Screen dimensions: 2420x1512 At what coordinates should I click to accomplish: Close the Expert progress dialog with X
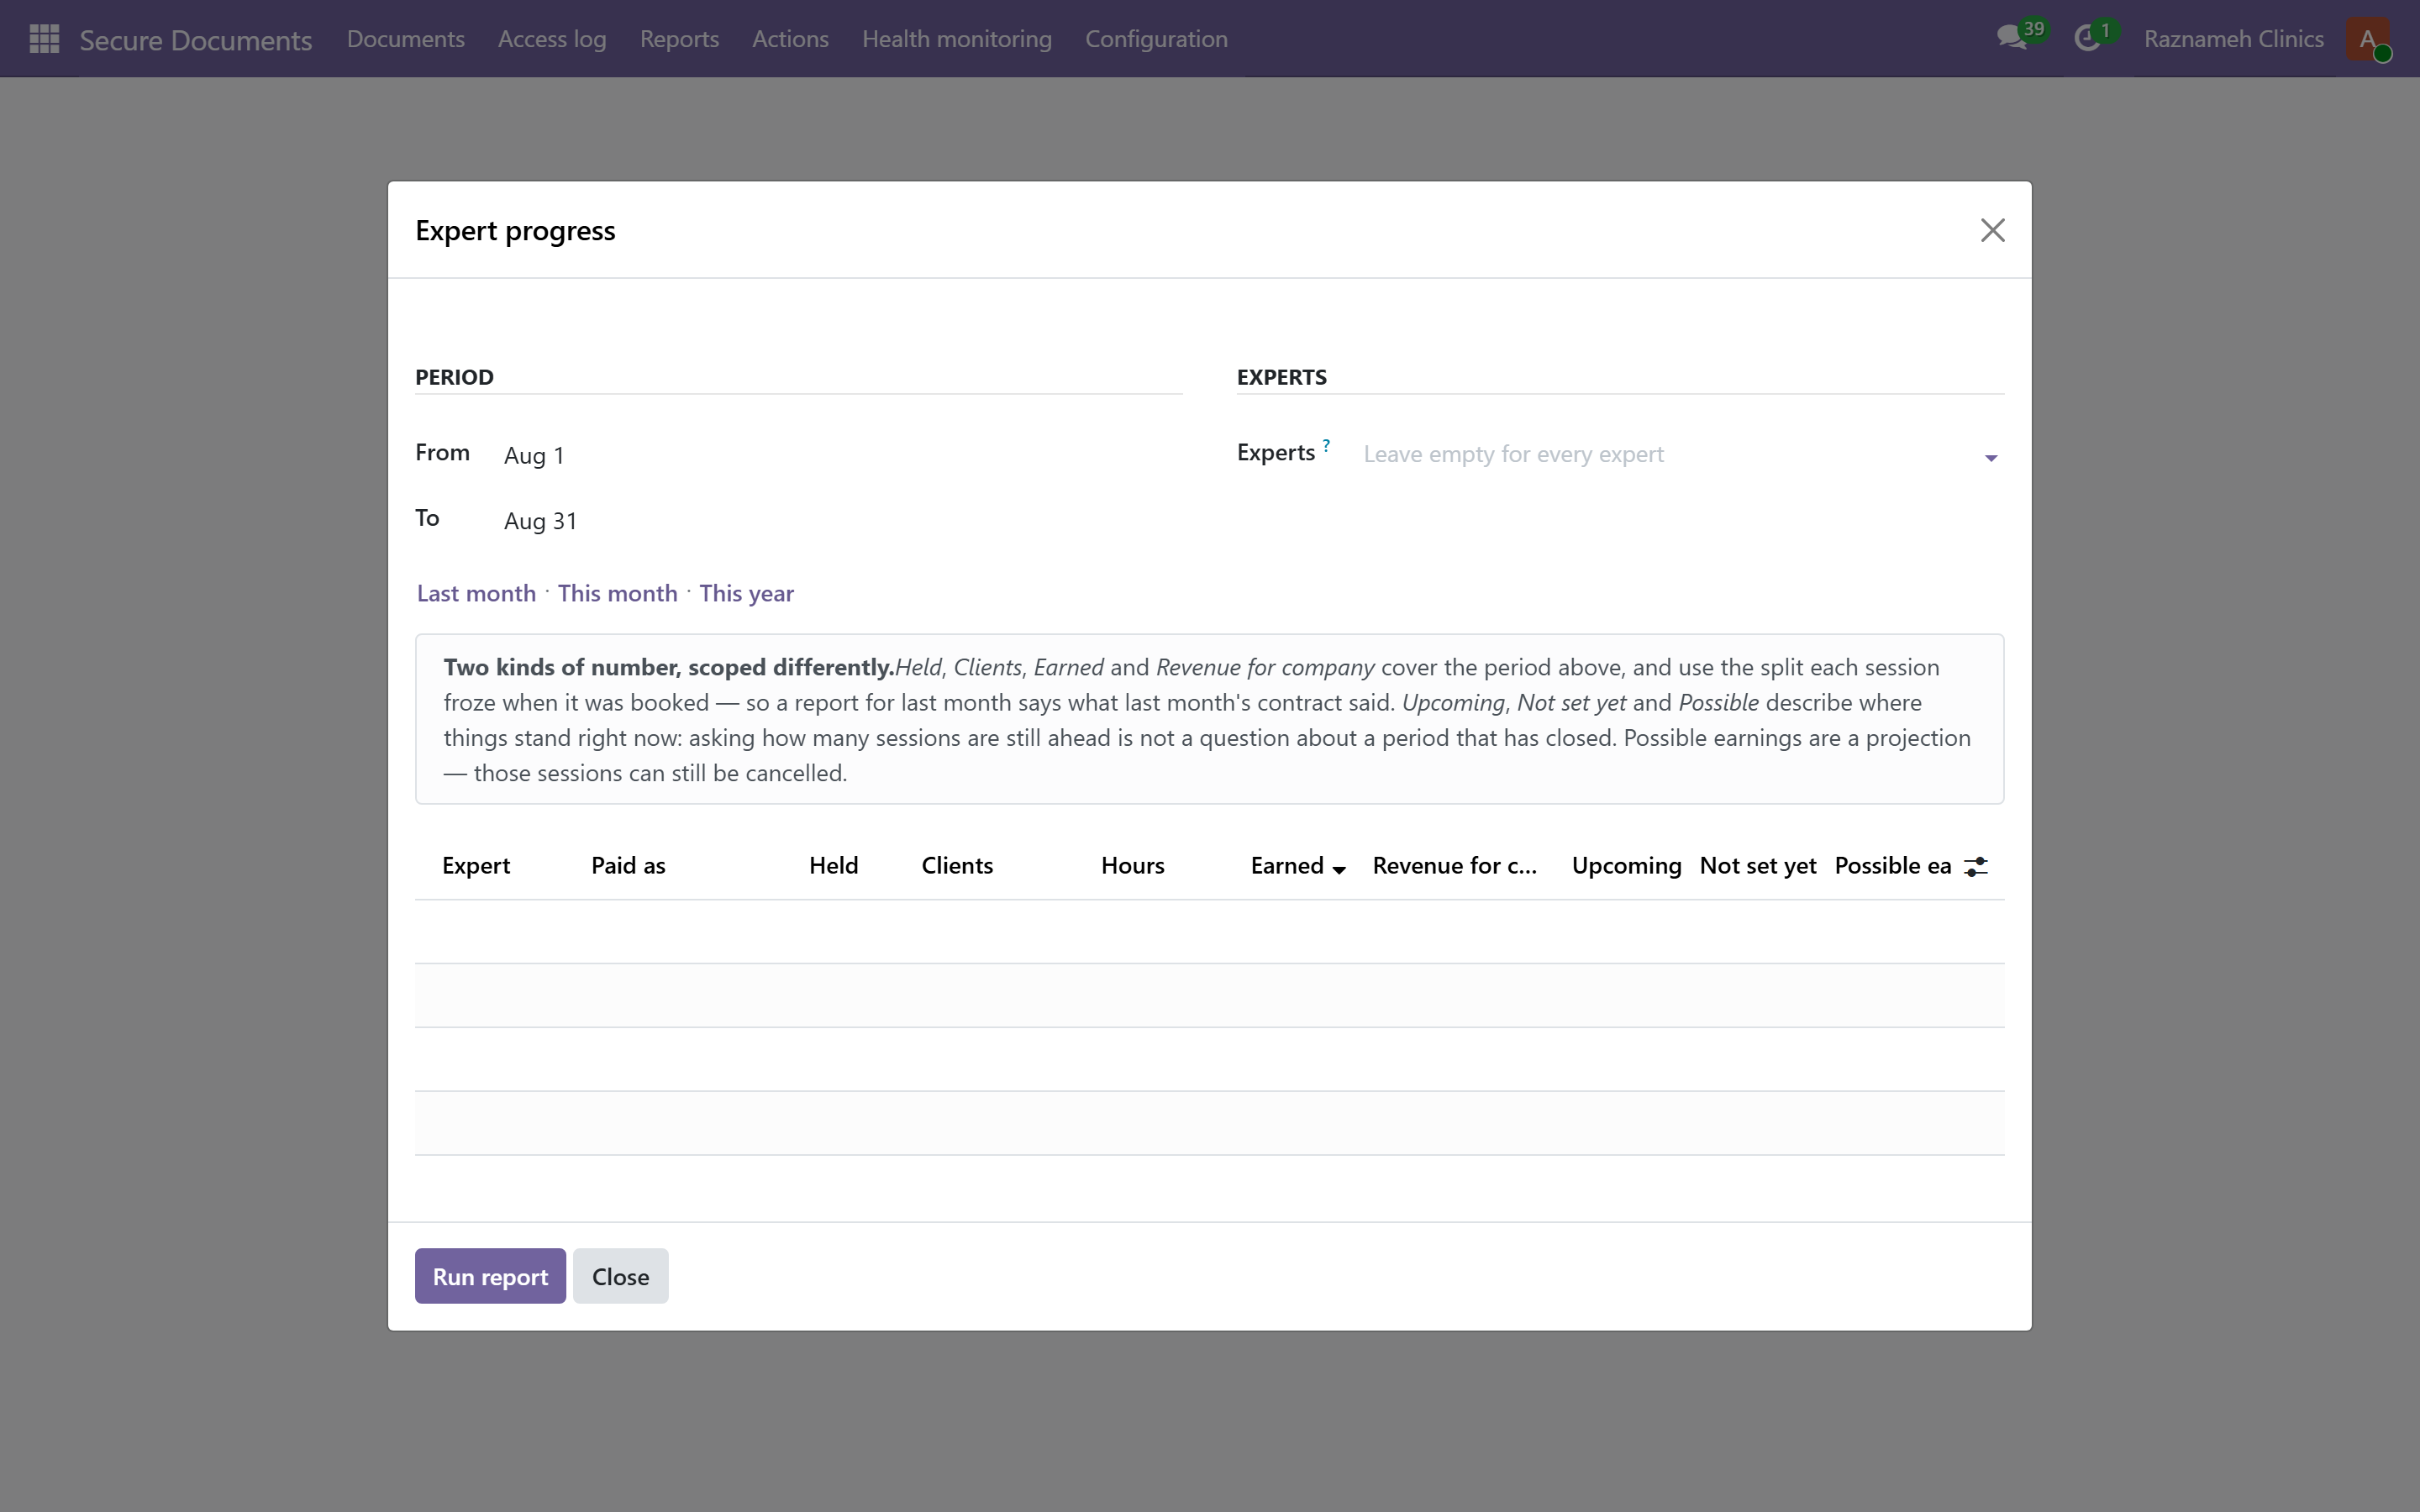[1992, 230]
